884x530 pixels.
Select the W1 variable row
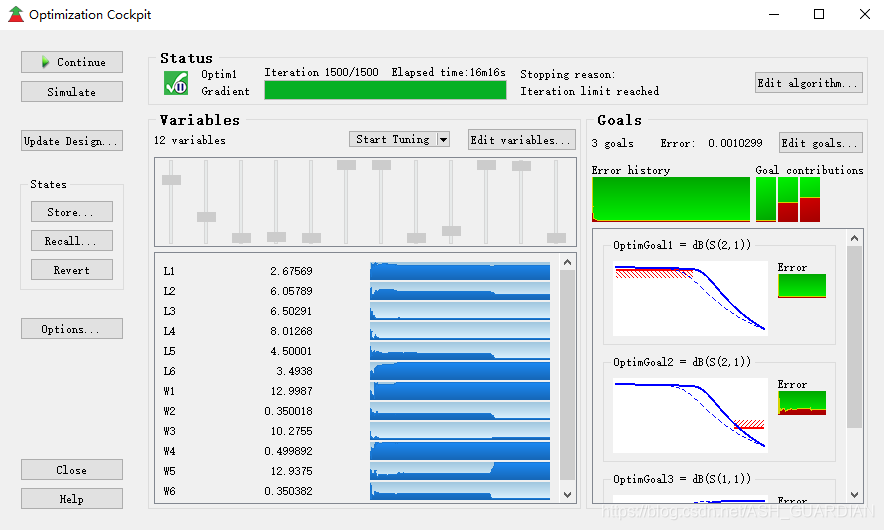click(x=357, y=391)
